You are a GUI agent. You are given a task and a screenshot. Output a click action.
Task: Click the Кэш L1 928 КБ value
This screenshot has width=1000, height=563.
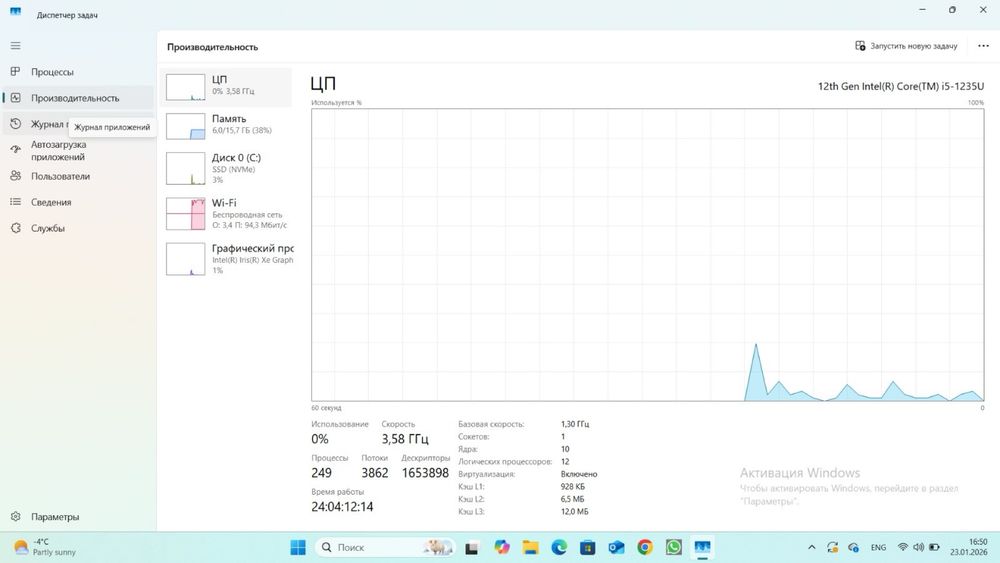click(573, 486)
